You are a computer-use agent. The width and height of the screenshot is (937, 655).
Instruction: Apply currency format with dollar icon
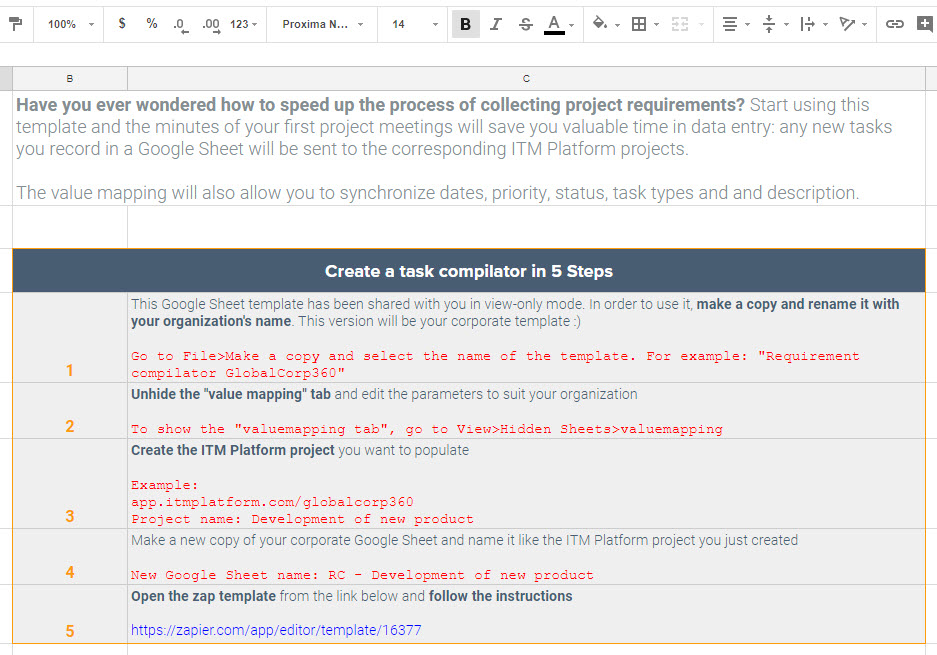point(121,24)
